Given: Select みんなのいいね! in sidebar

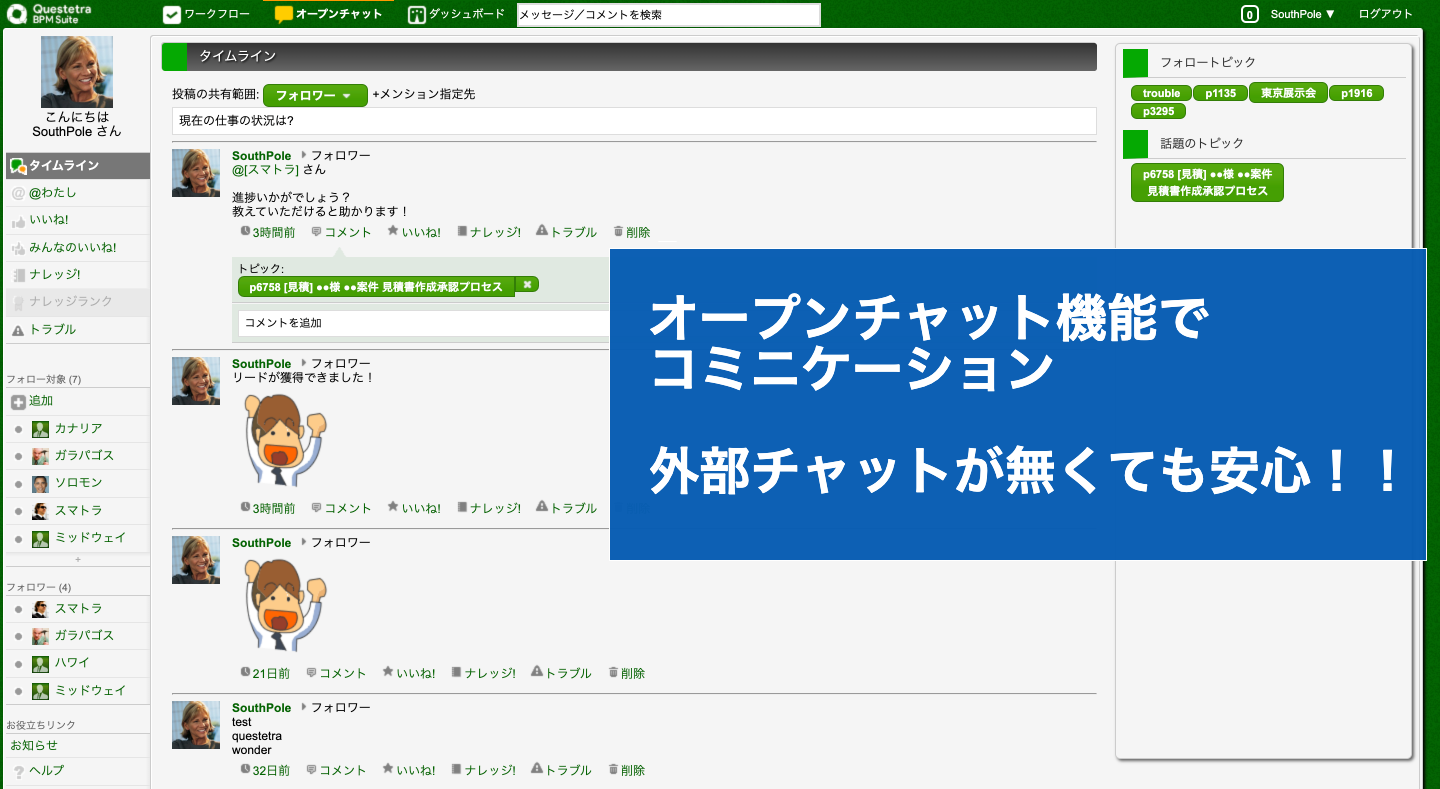Looking at the screenshot, I should coord(72,248).
